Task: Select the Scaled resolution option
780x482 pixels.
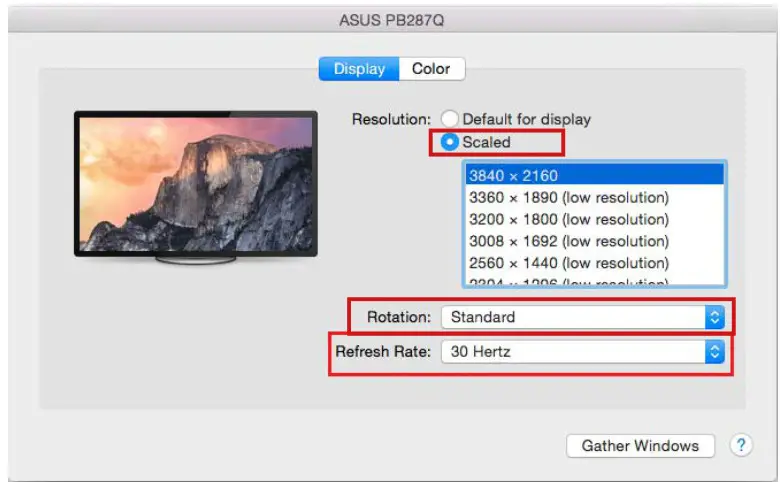Action: tap(451, 142)
